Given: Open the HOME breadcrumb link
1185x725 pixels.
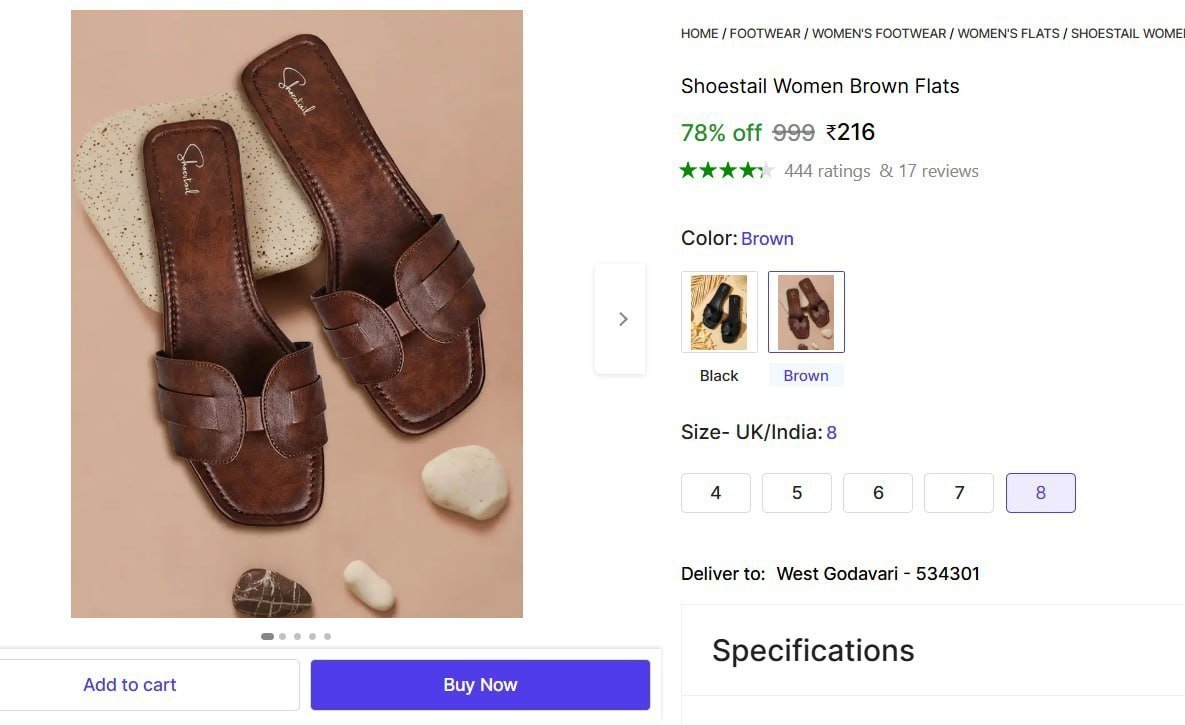Looking at the screenshot, I should [x=699, y=33].
